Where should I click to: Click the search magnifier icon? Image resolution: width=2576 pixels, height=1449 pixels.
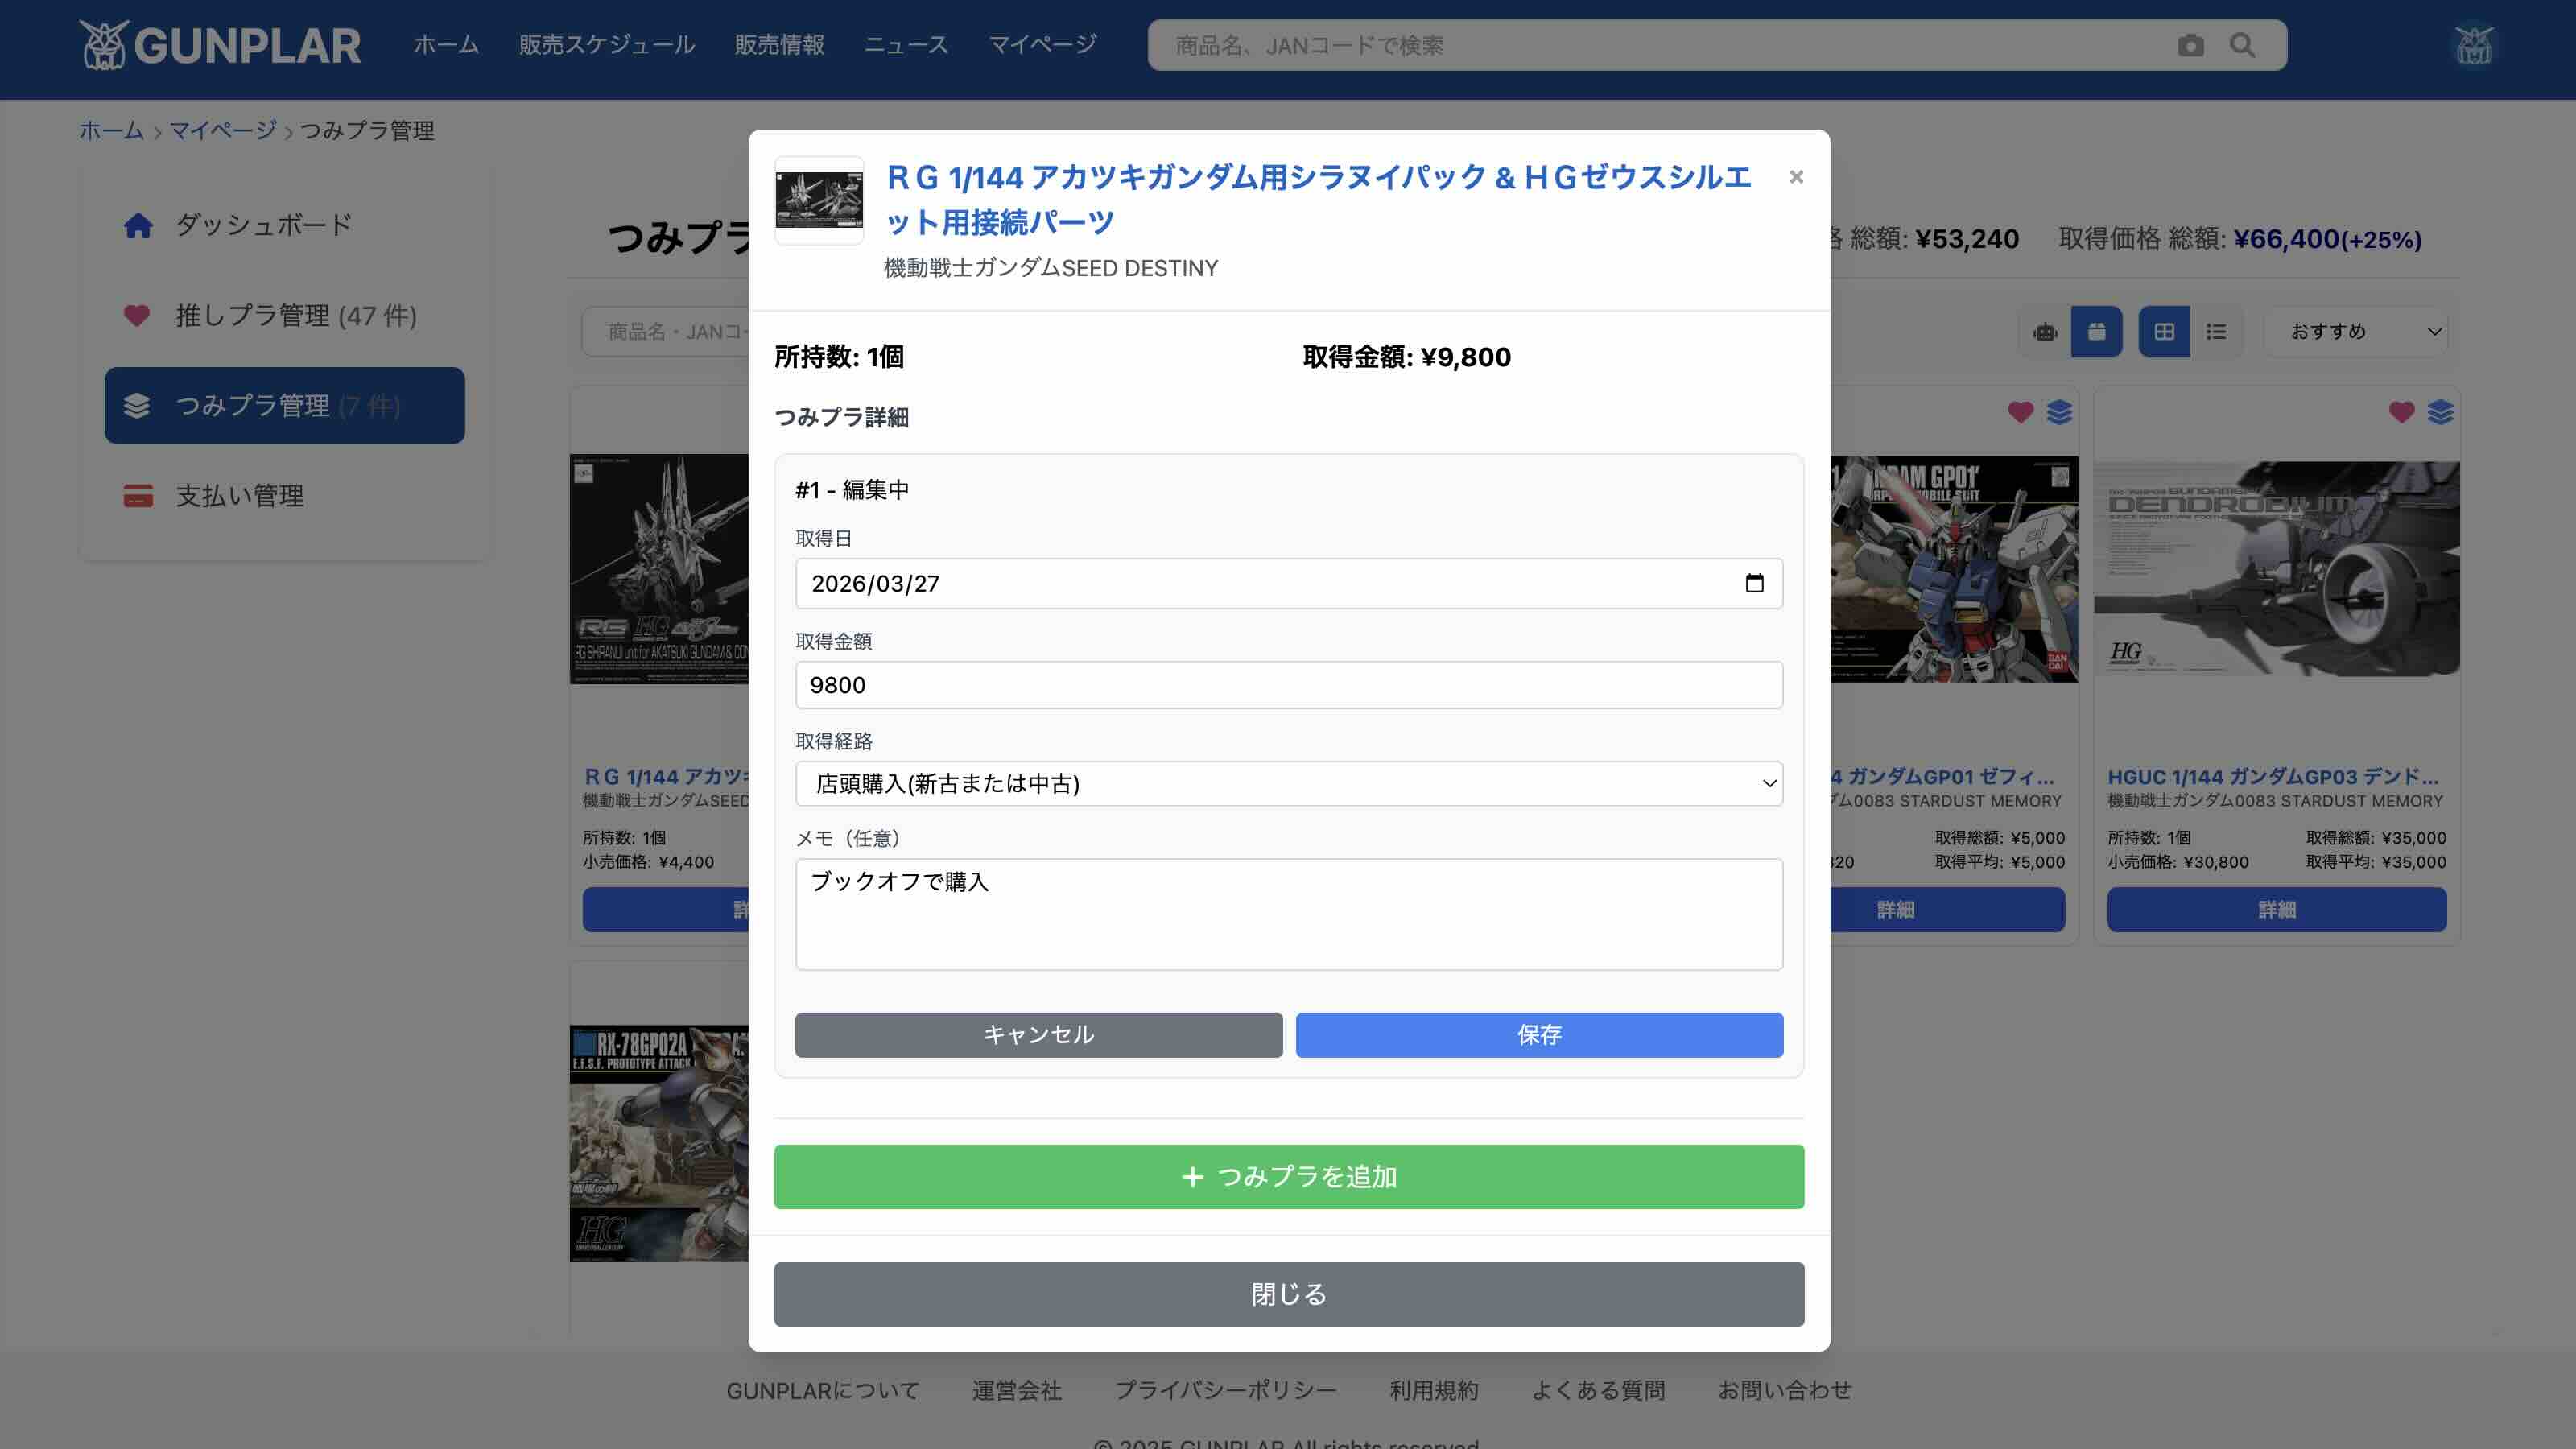(x=2242, y=45)
